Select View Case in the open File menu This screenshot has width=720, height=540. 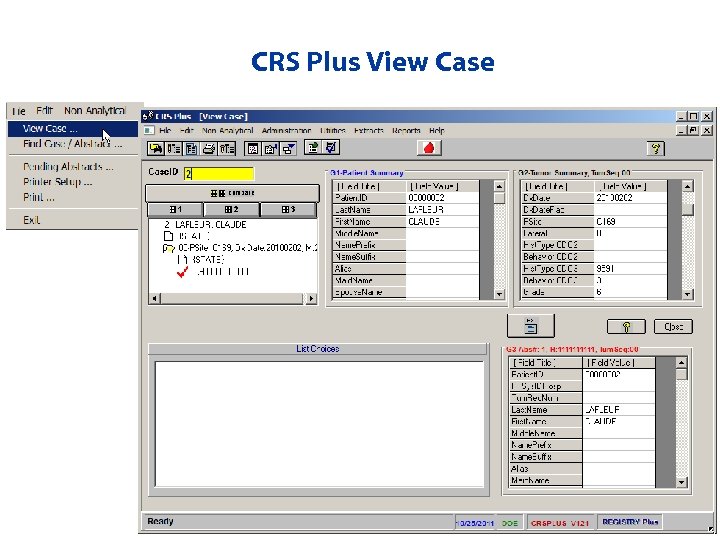coord(73,129)
